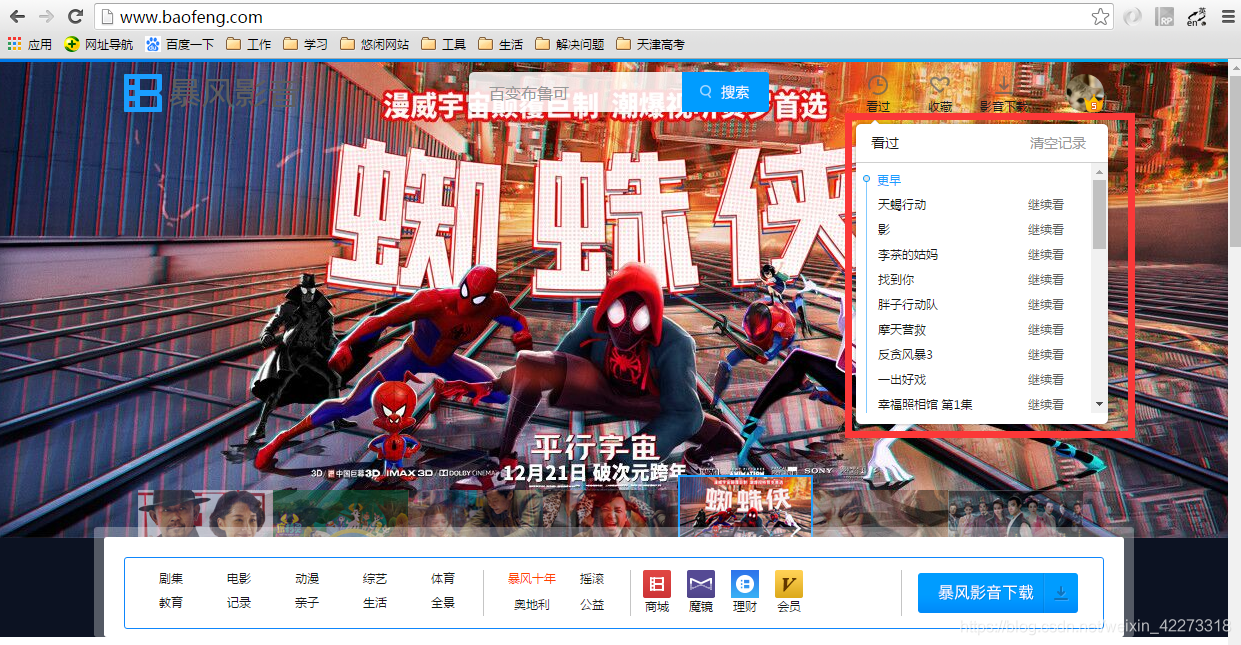1241x645 pixels.
Task: Open 天蝎行动 in history list
Action: click(x=902, y=205)
